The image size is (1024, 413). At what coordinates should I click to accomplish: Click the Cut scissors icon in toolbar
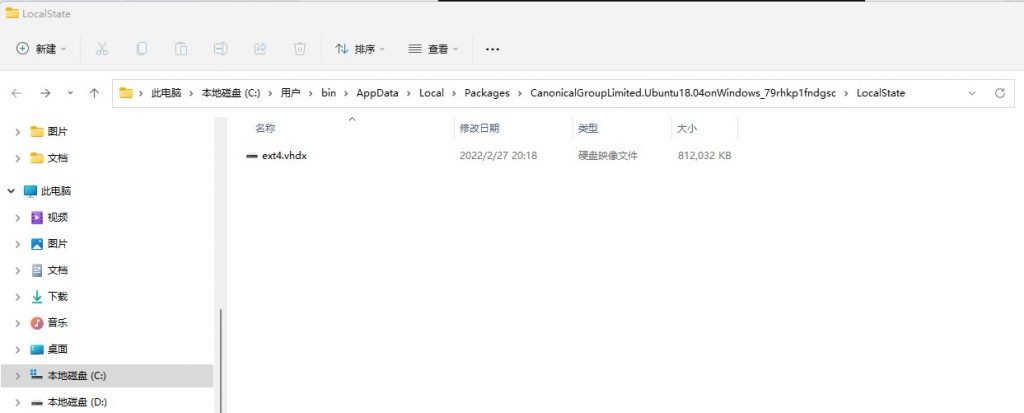click(x=102, y=48)
